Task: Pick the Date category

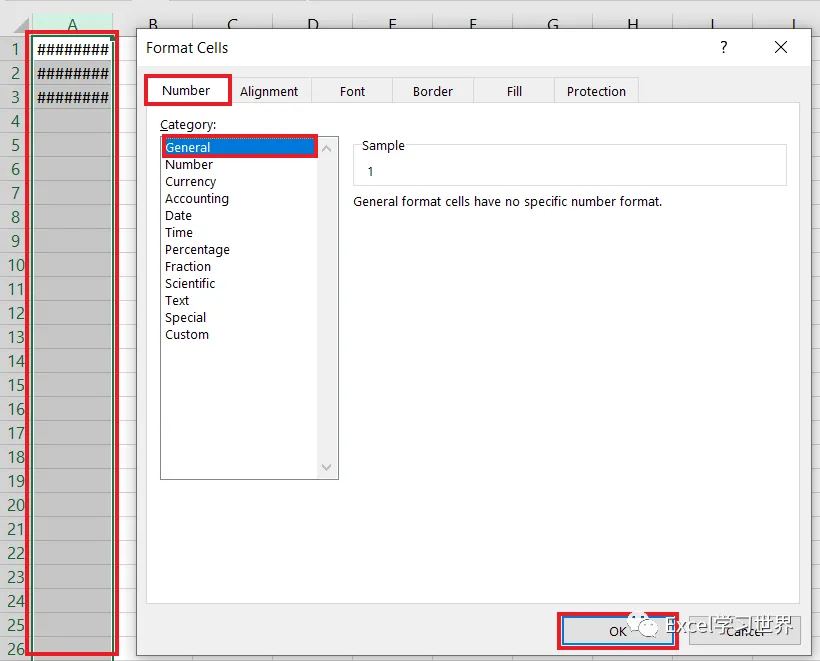Action: [x=240, y=215]
